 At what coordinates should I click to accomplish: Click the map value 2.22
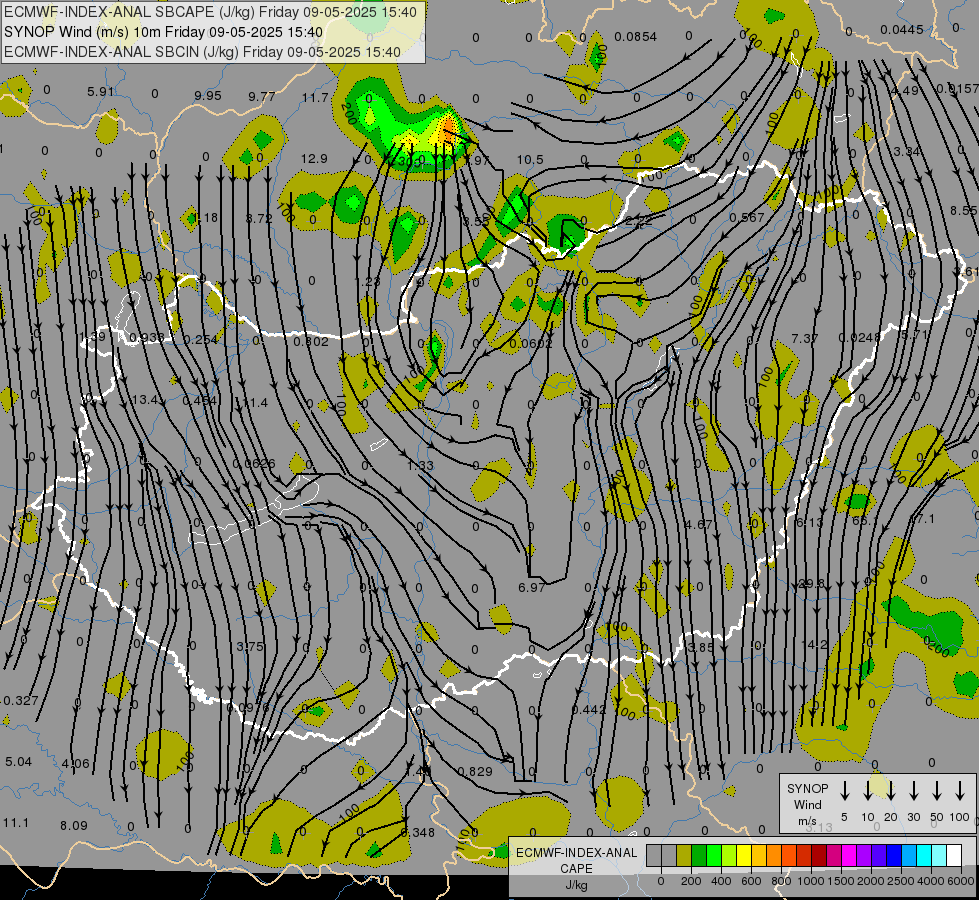tap(639, 220)
